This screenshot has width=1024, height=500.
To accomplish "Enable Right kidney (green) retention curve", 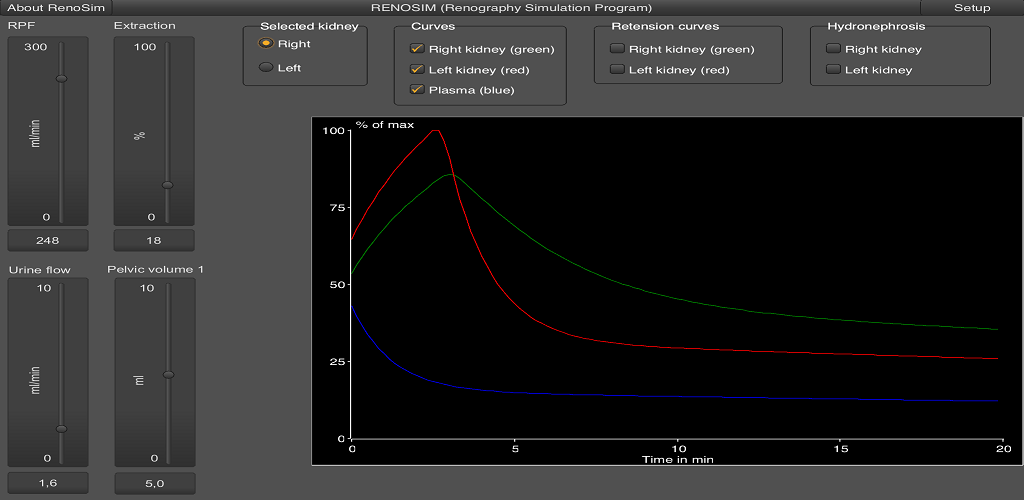I will tap(617, 49).
